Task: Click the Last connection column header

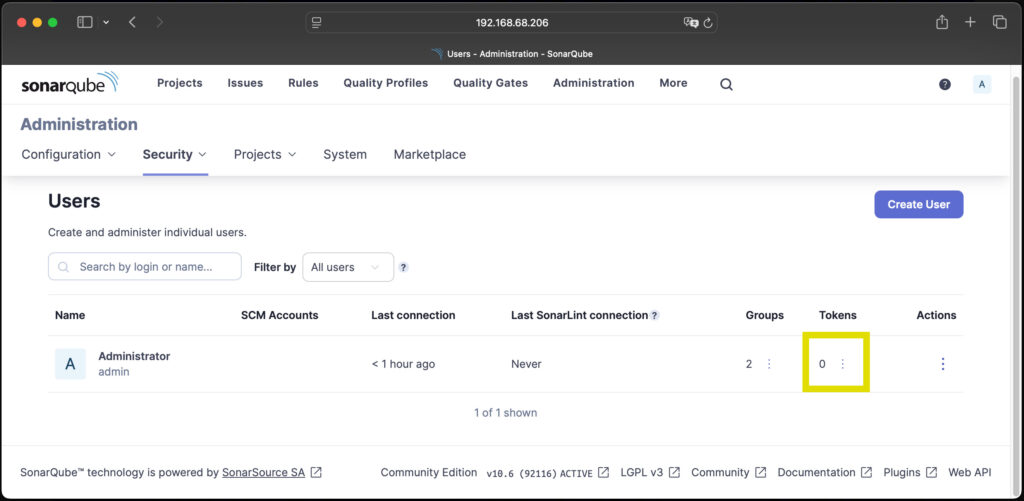Action: (x=413, y=315)
